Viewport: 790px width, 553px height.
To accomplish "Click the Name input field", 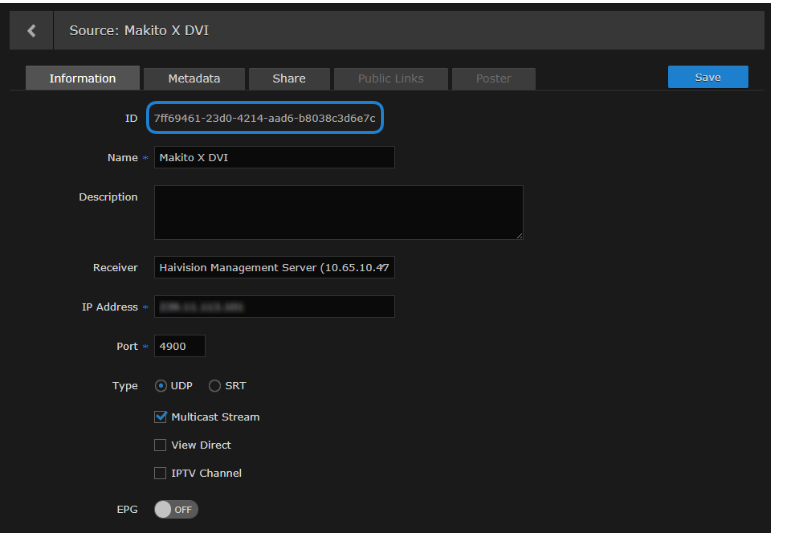I will [x=274, y=158].
